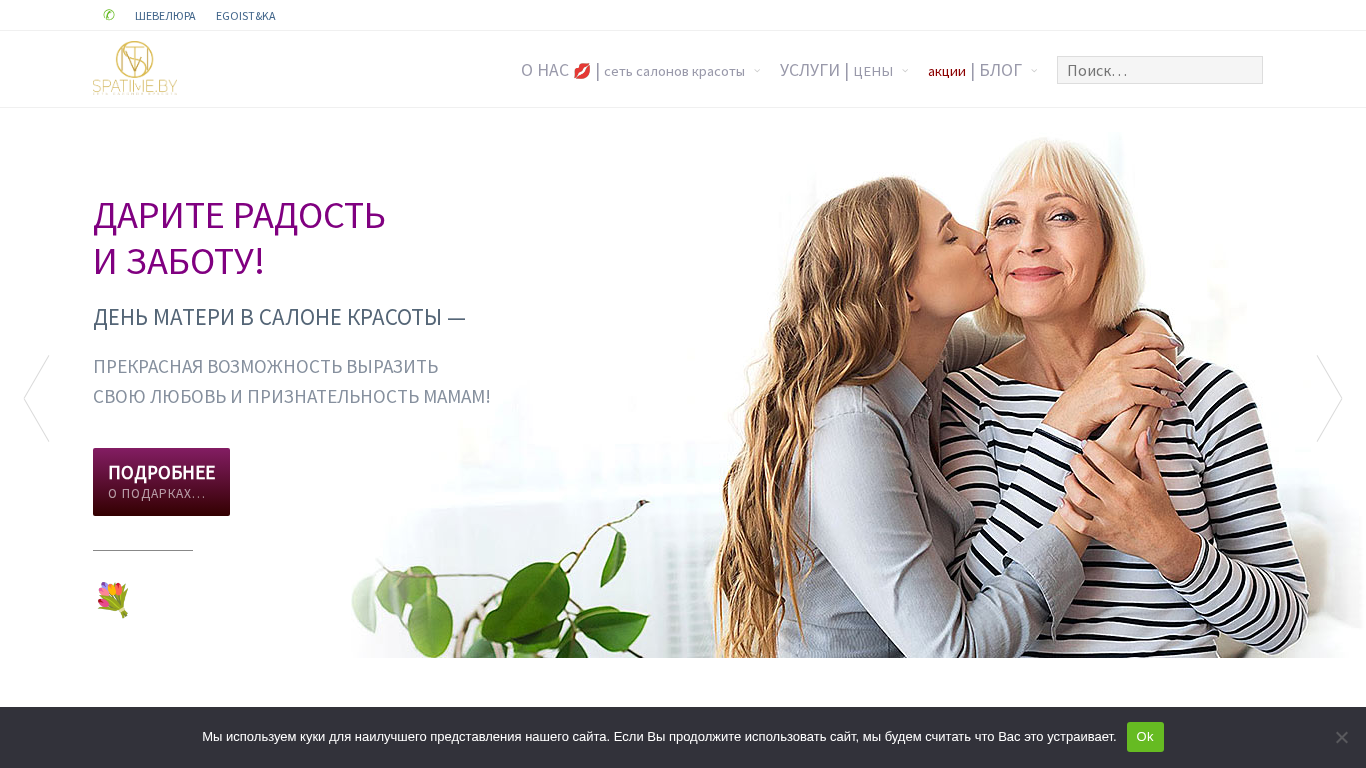Accept cookies with the Ok button
The image size is (1366, 768).
pos(1145,737)
